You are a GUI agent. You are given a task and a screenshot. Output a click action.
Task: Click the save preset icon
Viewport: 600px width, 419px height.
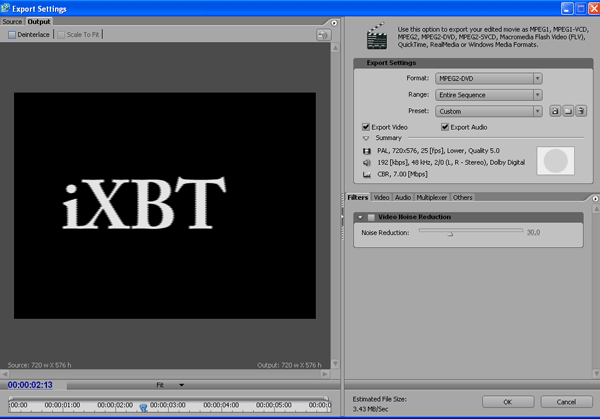click(x=553, y=112)
